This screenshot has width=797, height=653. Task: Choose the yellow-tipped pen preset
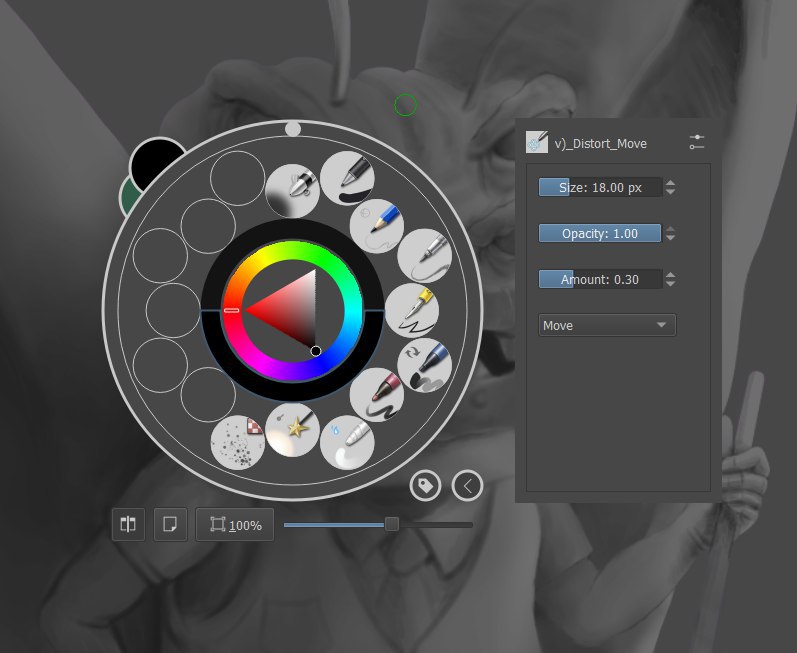(x=412, y=310)
